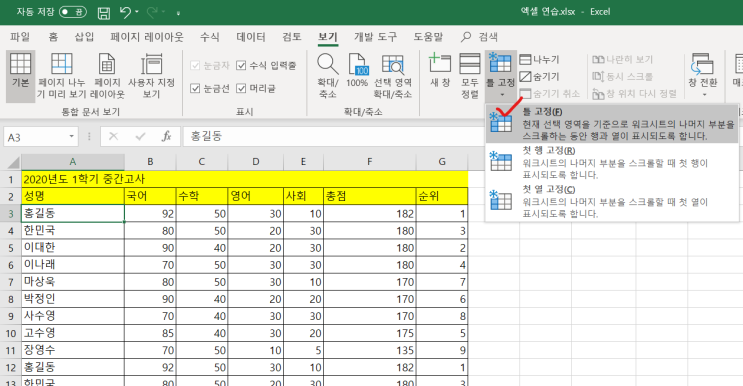Open the 도움말 tab
This screenshot has height=386, width=743.
(x=428, y=36)
